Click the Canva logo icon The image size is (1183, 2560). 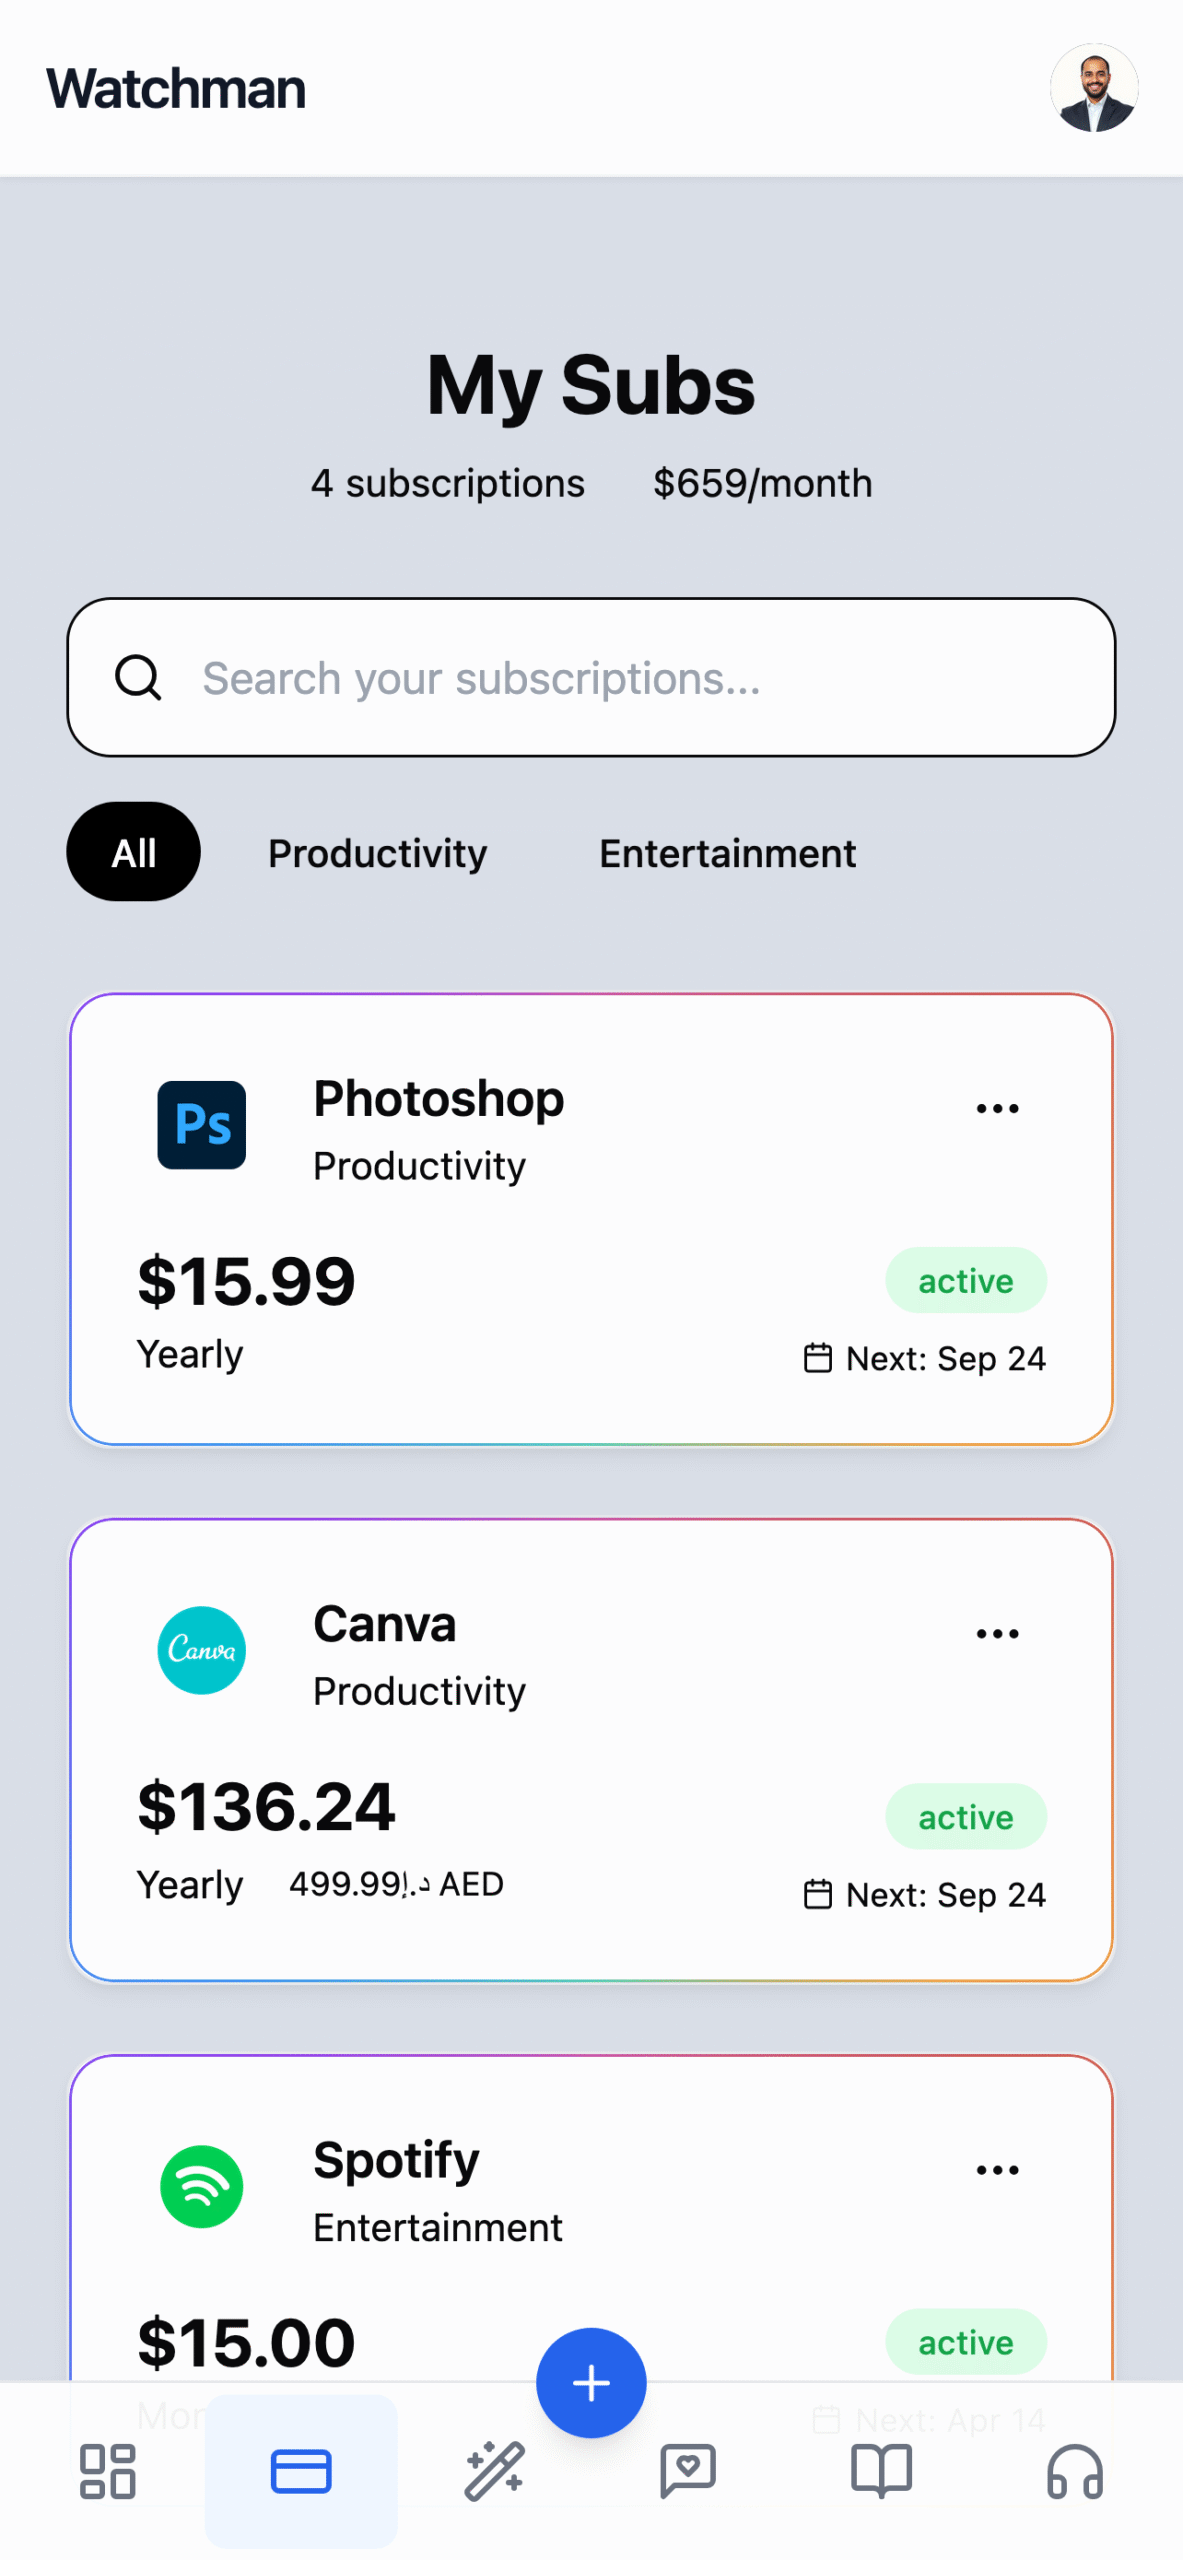coord(202,1650)
